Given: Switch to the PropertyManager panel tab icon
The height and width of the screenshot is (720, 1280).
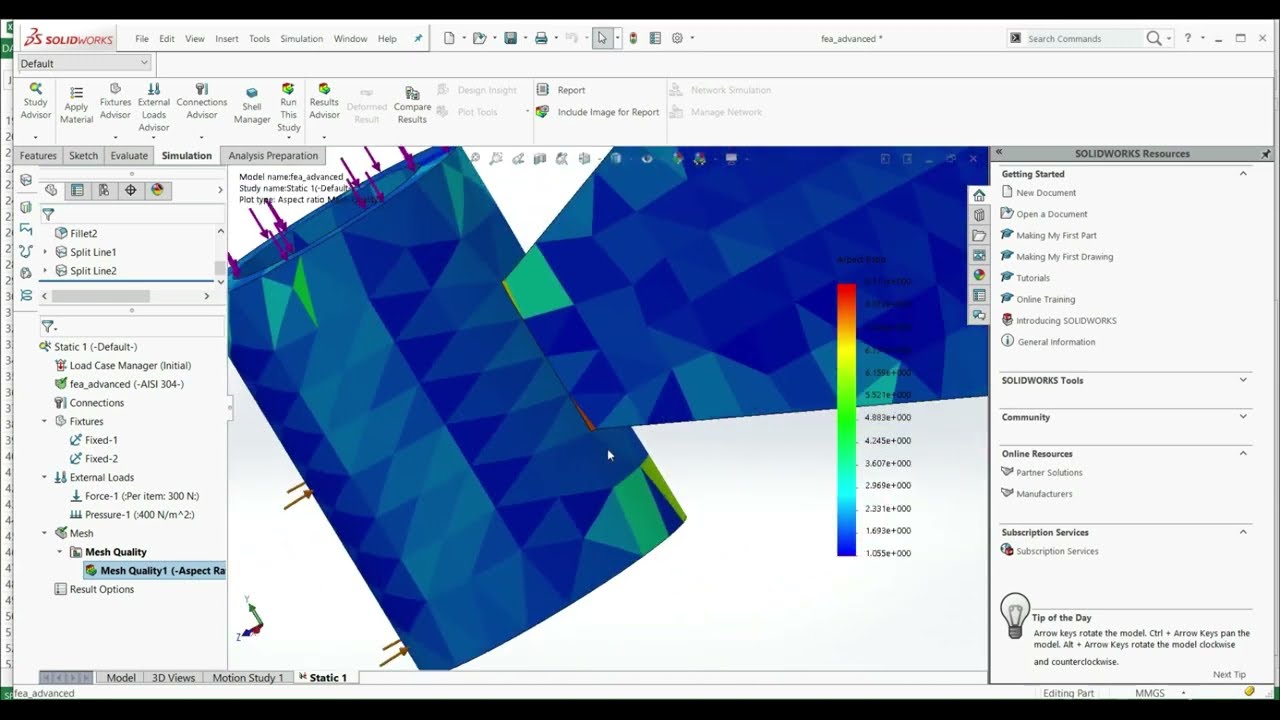Looking at the screenshot, I should [77, 190].
